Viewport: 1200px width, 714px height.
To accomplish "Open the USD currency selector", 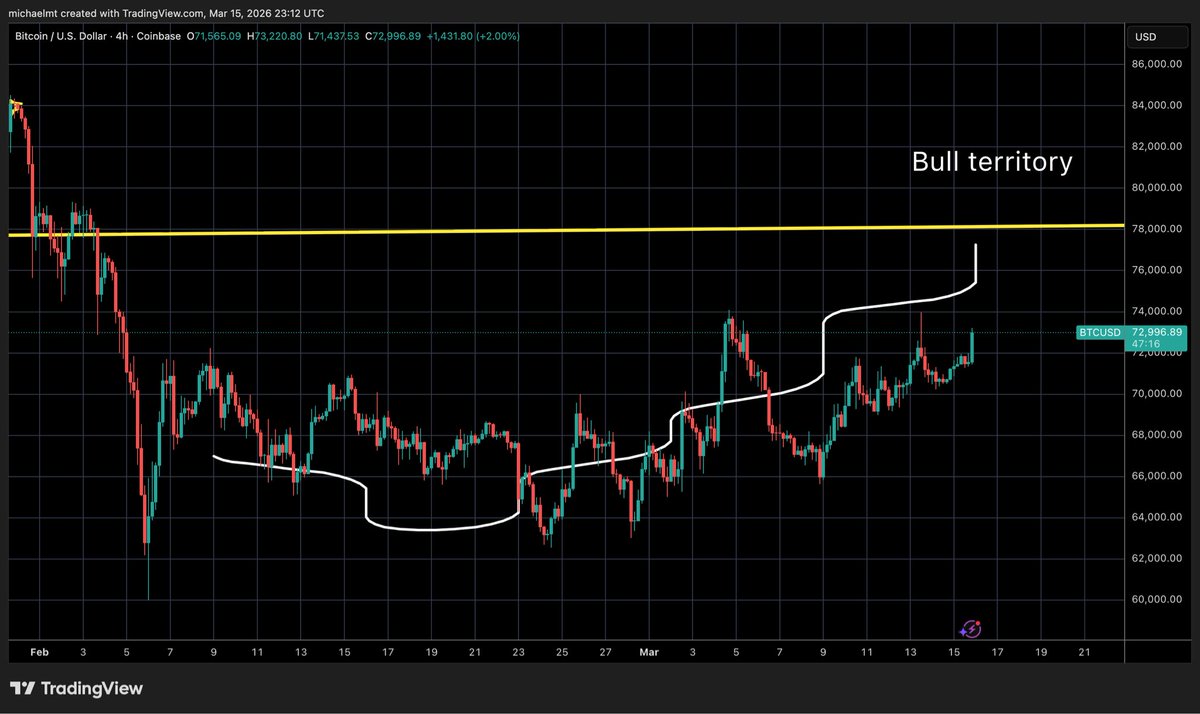I will [x=1146, y=37].
